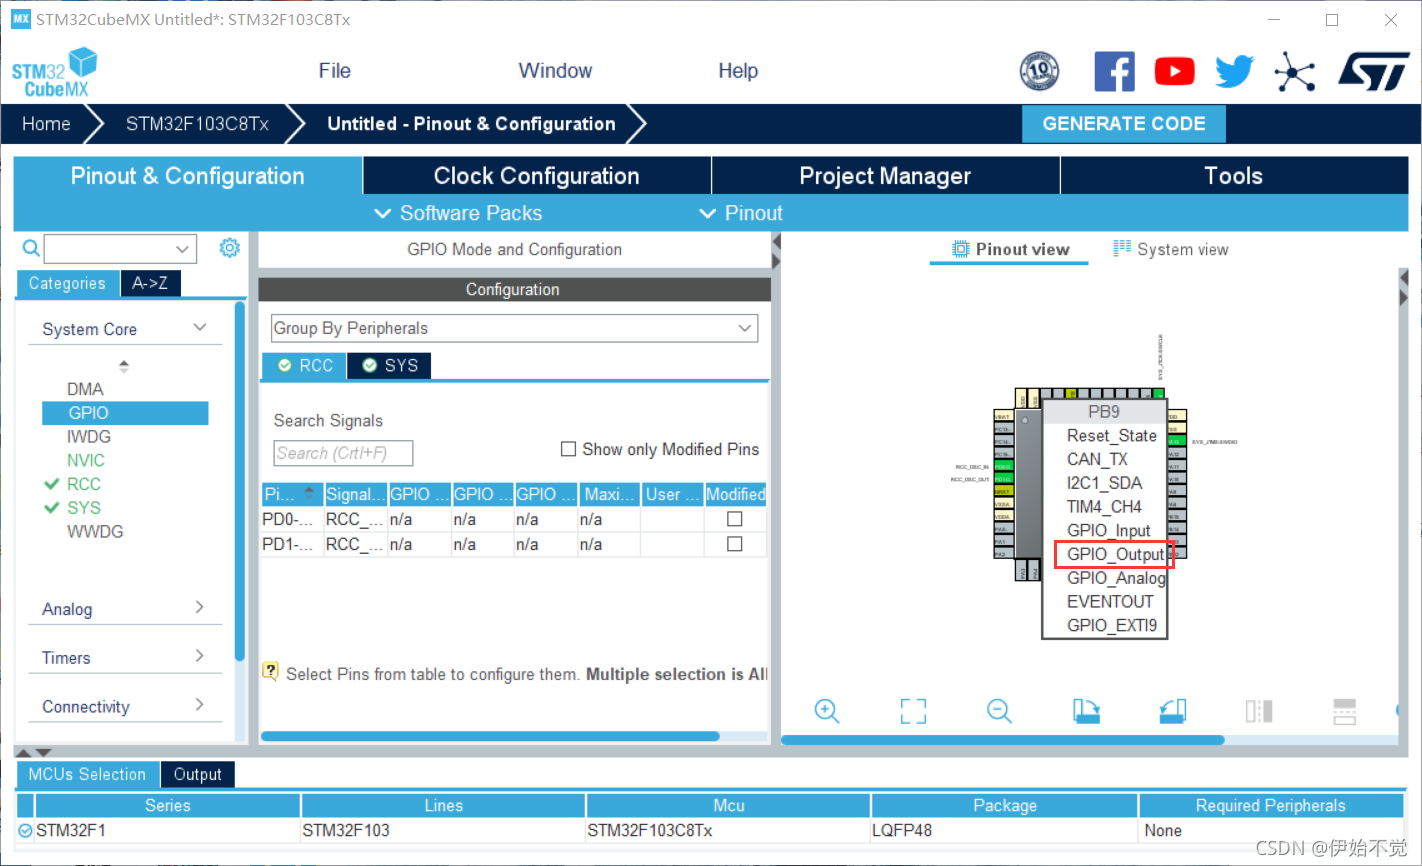Viewport: 1422px width, 866px height.
Task: Click the ST logo
Action: [1375, 72]
